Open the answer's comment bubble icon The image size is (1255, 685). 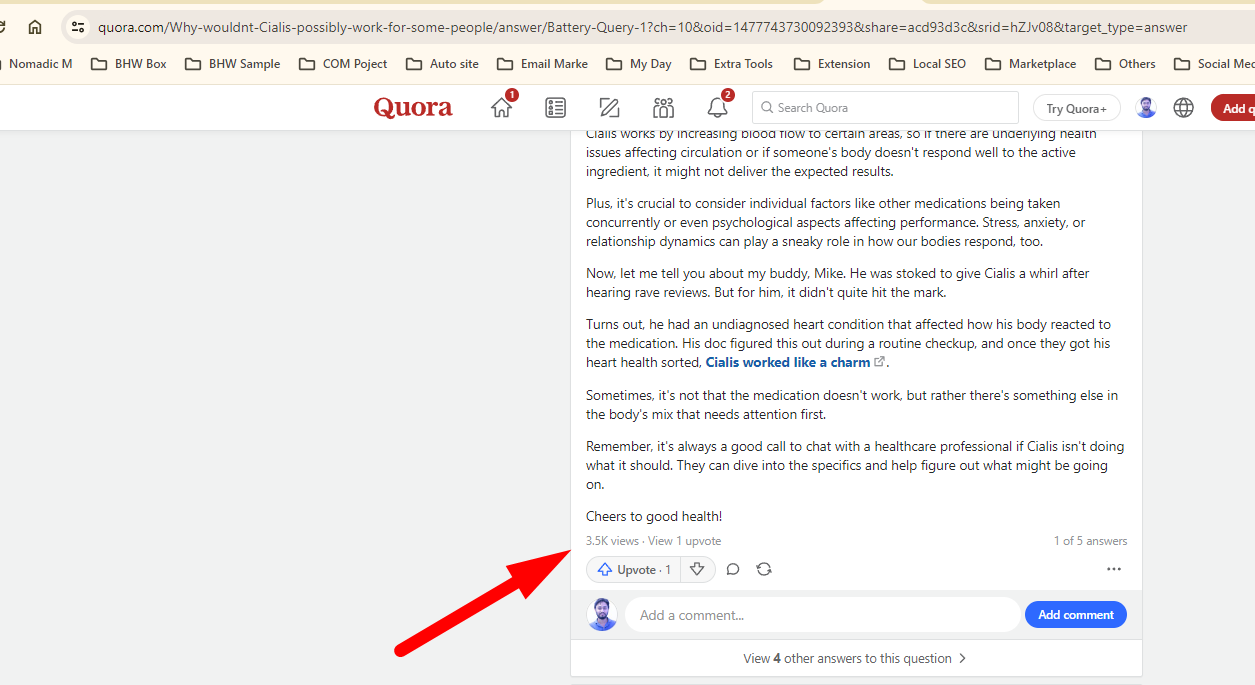coord(733,569)
